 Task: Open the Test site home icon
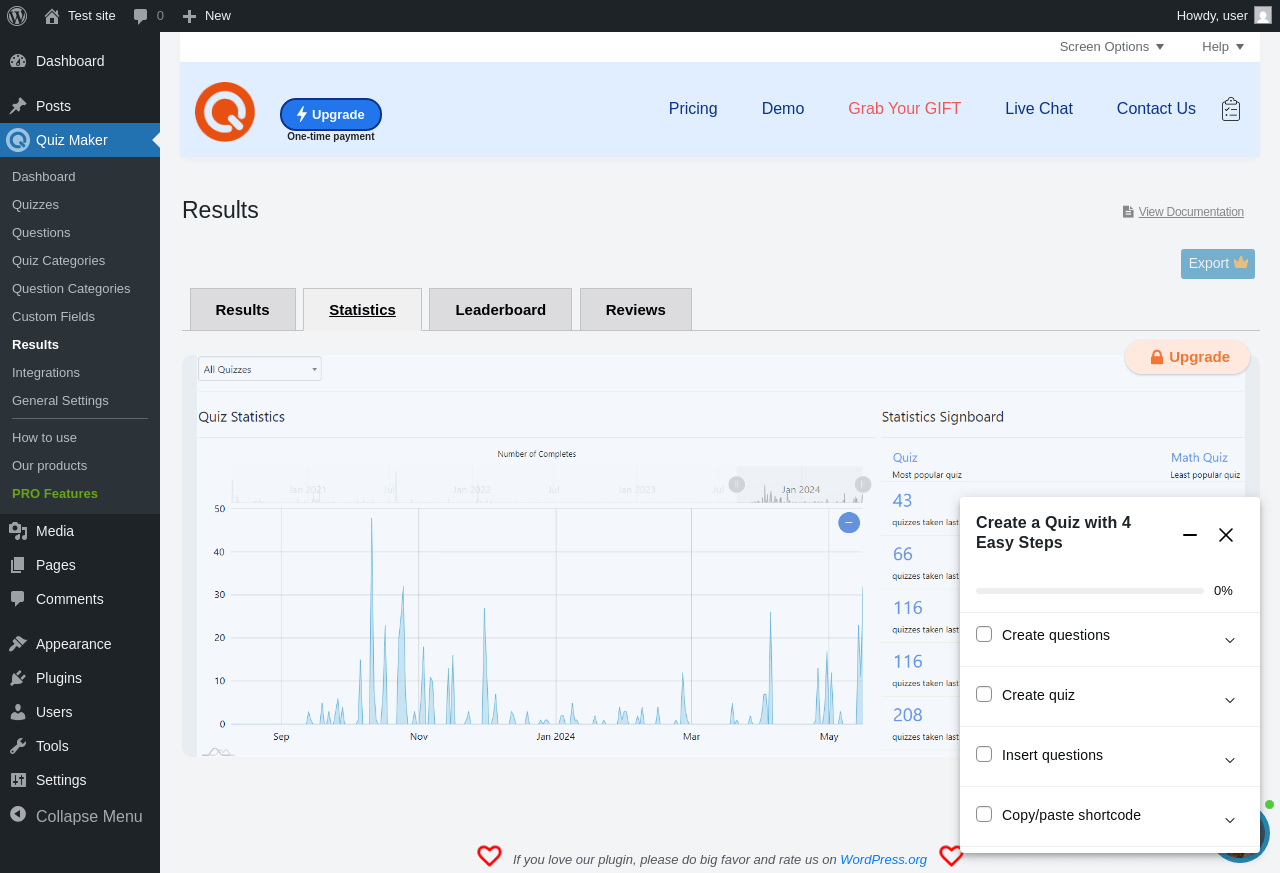click(x=52, y=16)
